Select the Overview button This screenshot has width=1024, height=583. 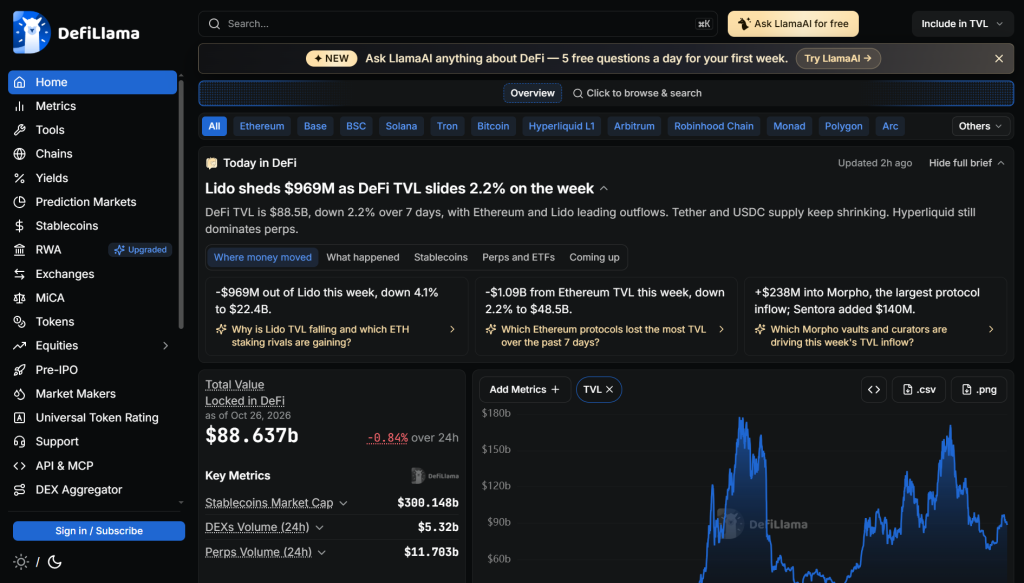[532, 93]
